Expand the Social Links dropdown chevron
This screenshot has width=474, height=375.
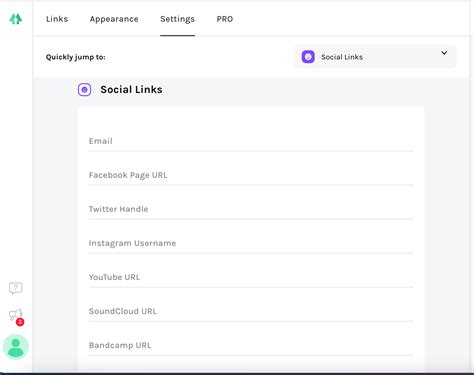pos(444,53)
